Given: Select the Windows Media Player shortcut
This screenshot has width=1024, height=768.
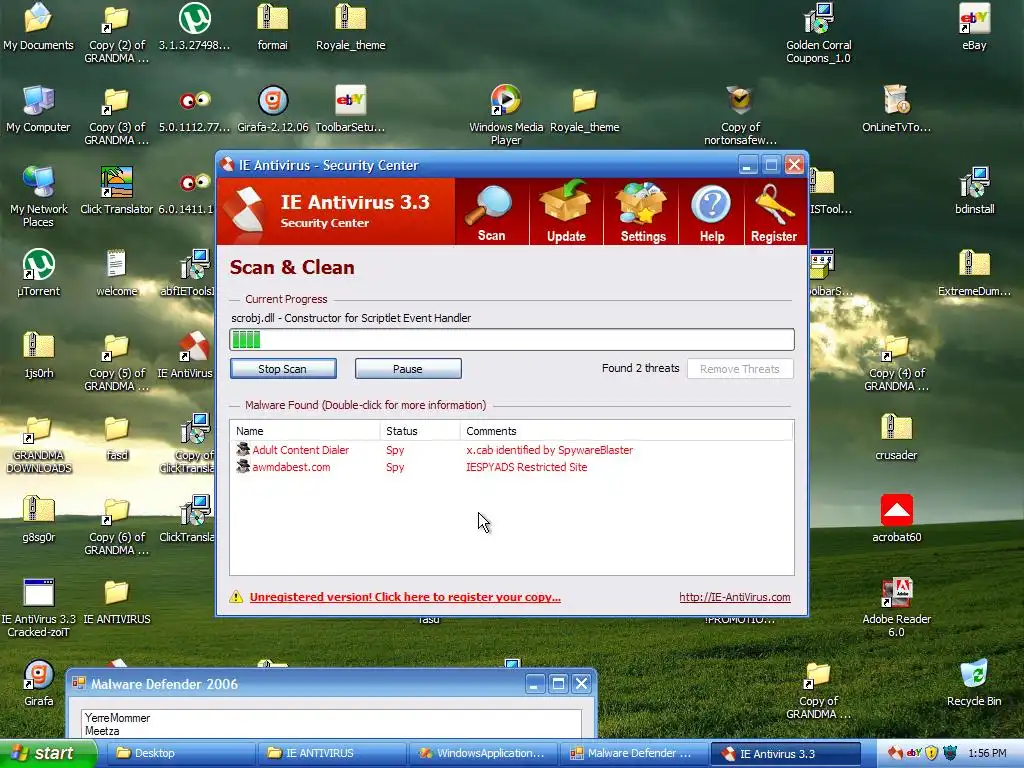Looking at the screenshot, I should pyautogui.click(x=506, y=116).
